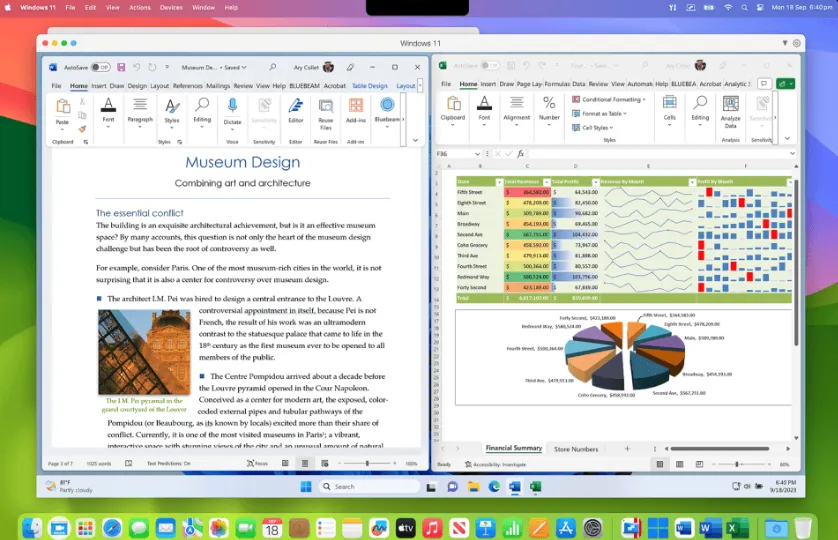838x540 pixels.
Task: Click the Undo arrow in Word title bar
Action: pyautogui.click(x=137, y=67)
